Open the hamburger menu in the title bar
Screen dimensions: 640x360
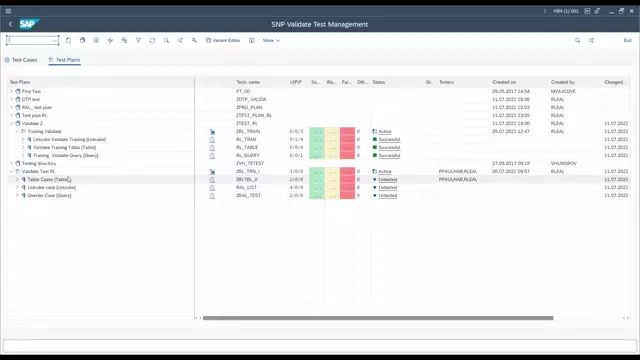tap(8, 11)
